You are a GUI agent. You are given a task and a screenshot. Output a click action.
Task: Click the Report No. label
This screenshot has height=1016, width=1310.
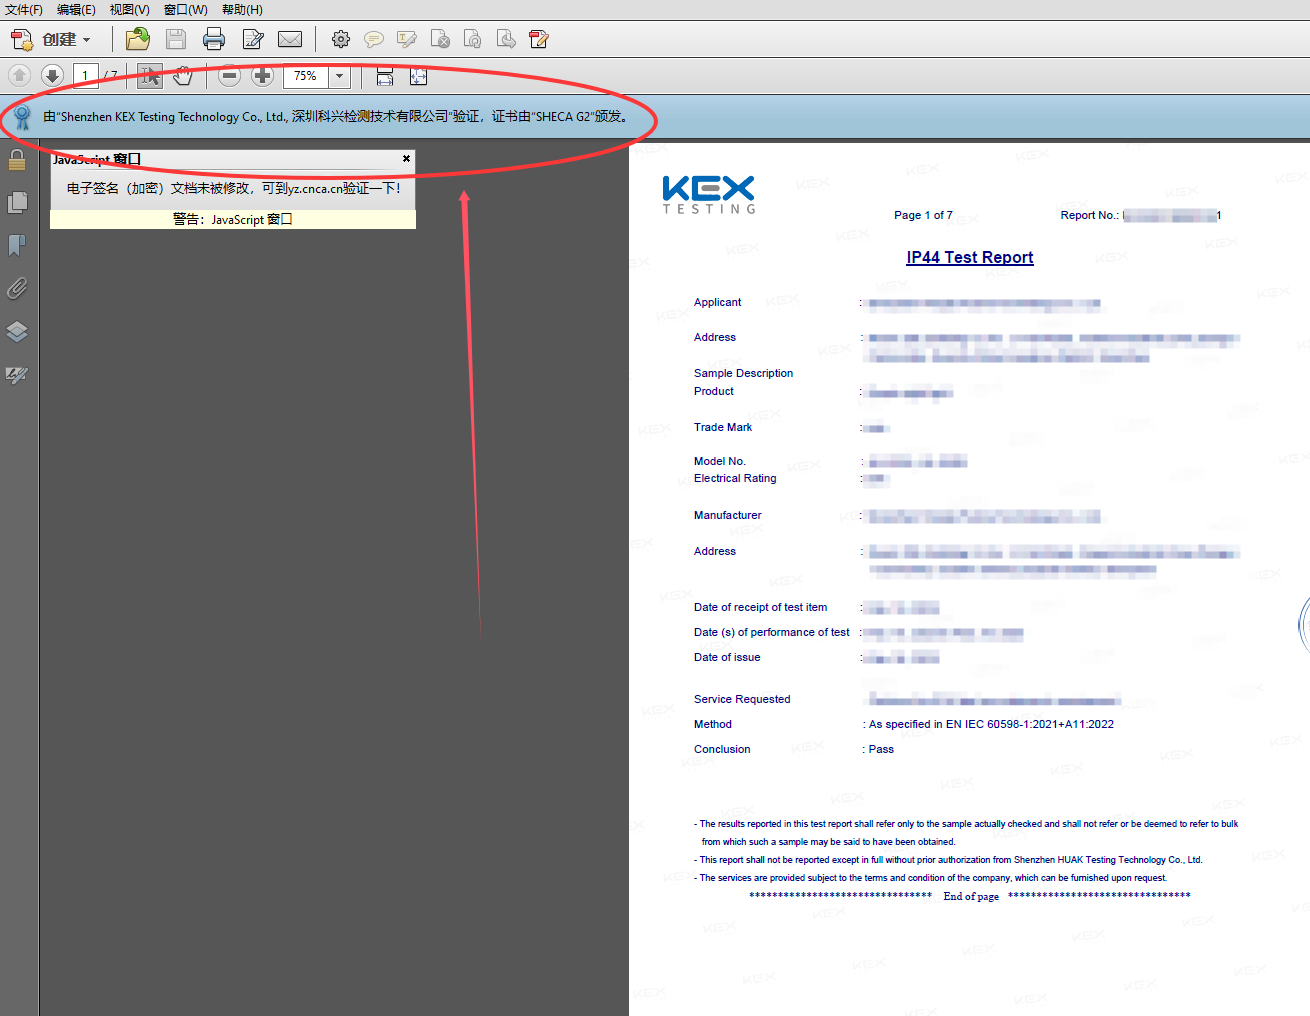(x=1090, y=215)
